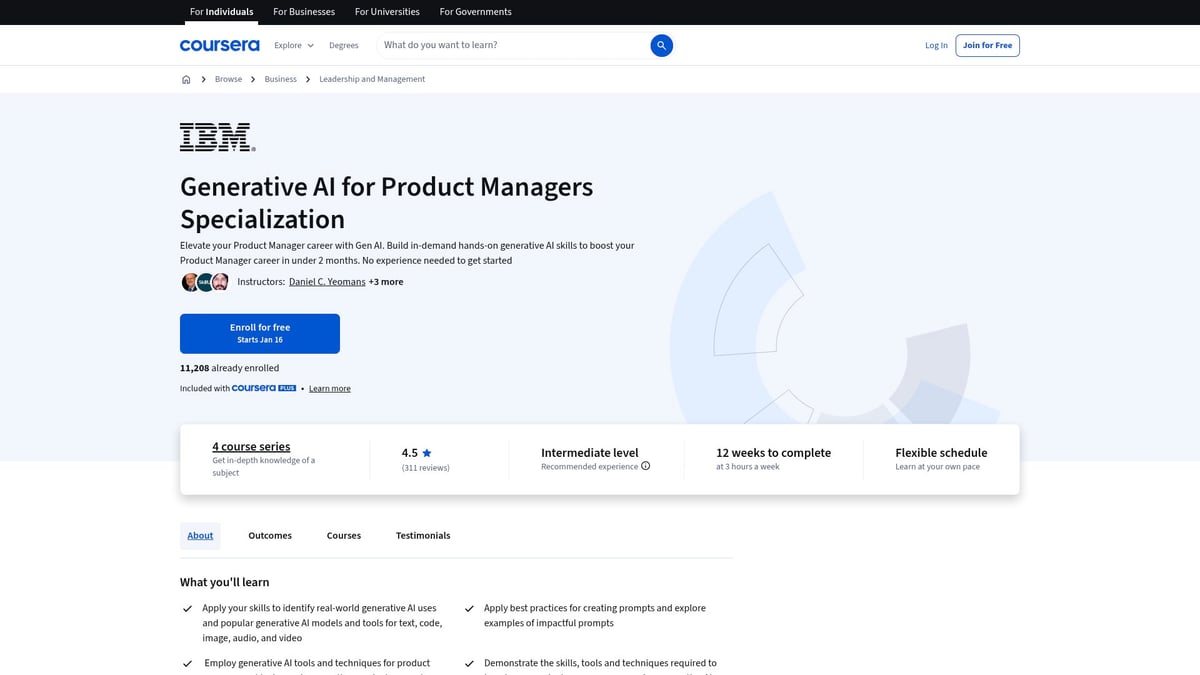Click the specialization title heading
This screenshot has height=675, width=1200.
pos(386,203)
